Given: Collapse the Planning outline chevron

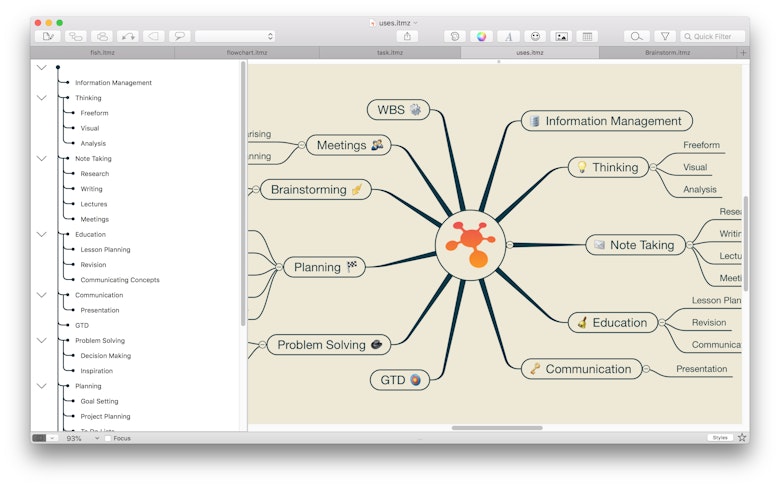Looking at the screenshot, I should coord(42,386).
